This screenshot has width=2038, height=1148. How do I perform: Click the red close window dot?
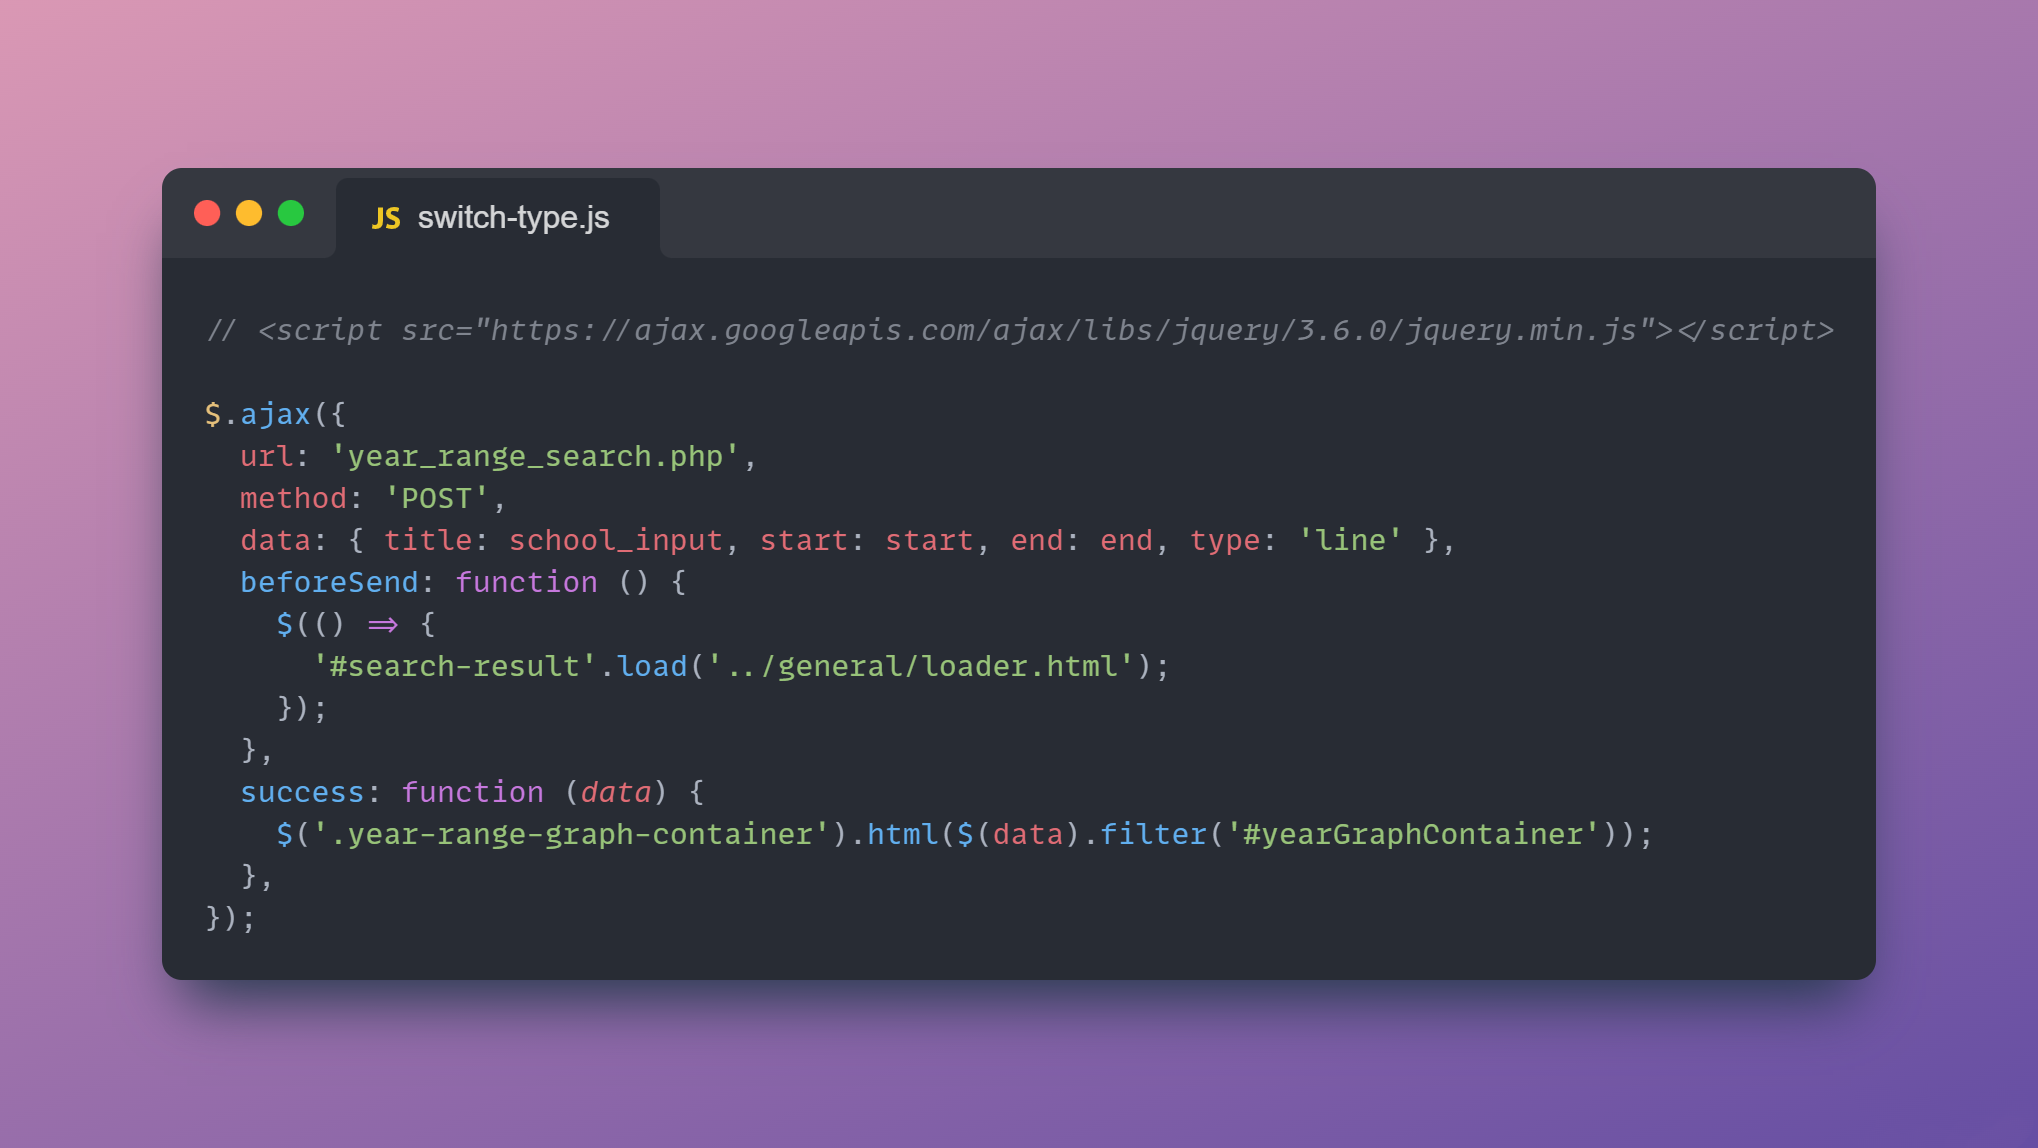(x=207, y=214)
